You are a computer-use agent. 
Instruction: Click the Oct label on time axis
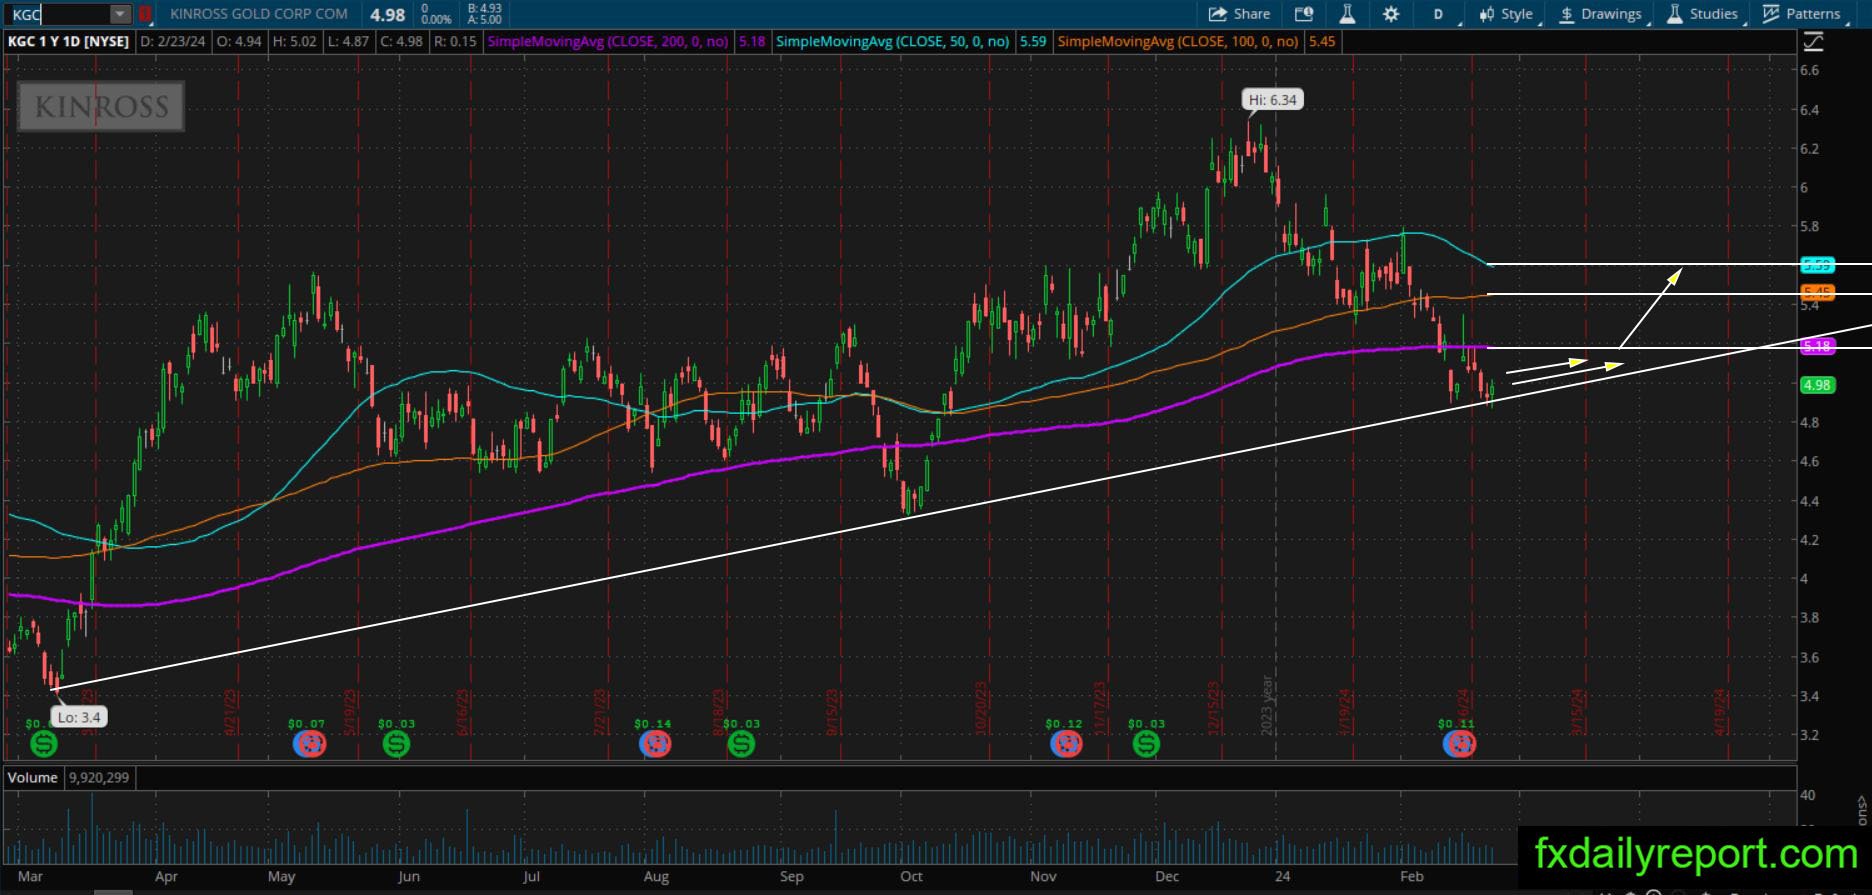pos(911,877)
